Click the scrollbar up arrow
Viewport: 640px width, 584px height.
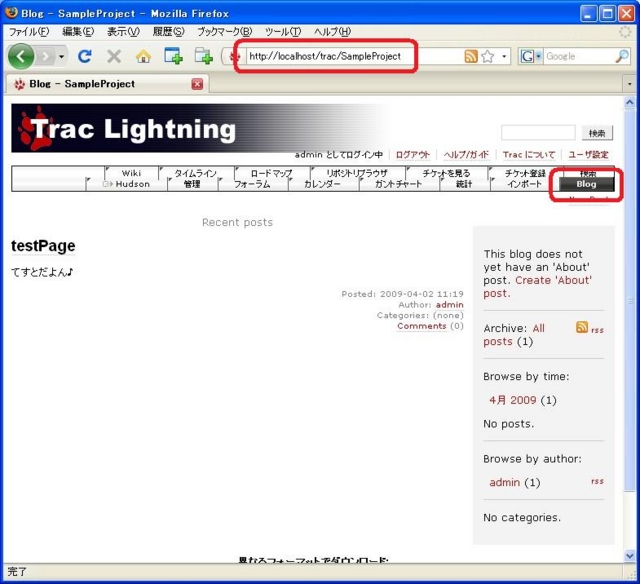[x=630, y=102]
